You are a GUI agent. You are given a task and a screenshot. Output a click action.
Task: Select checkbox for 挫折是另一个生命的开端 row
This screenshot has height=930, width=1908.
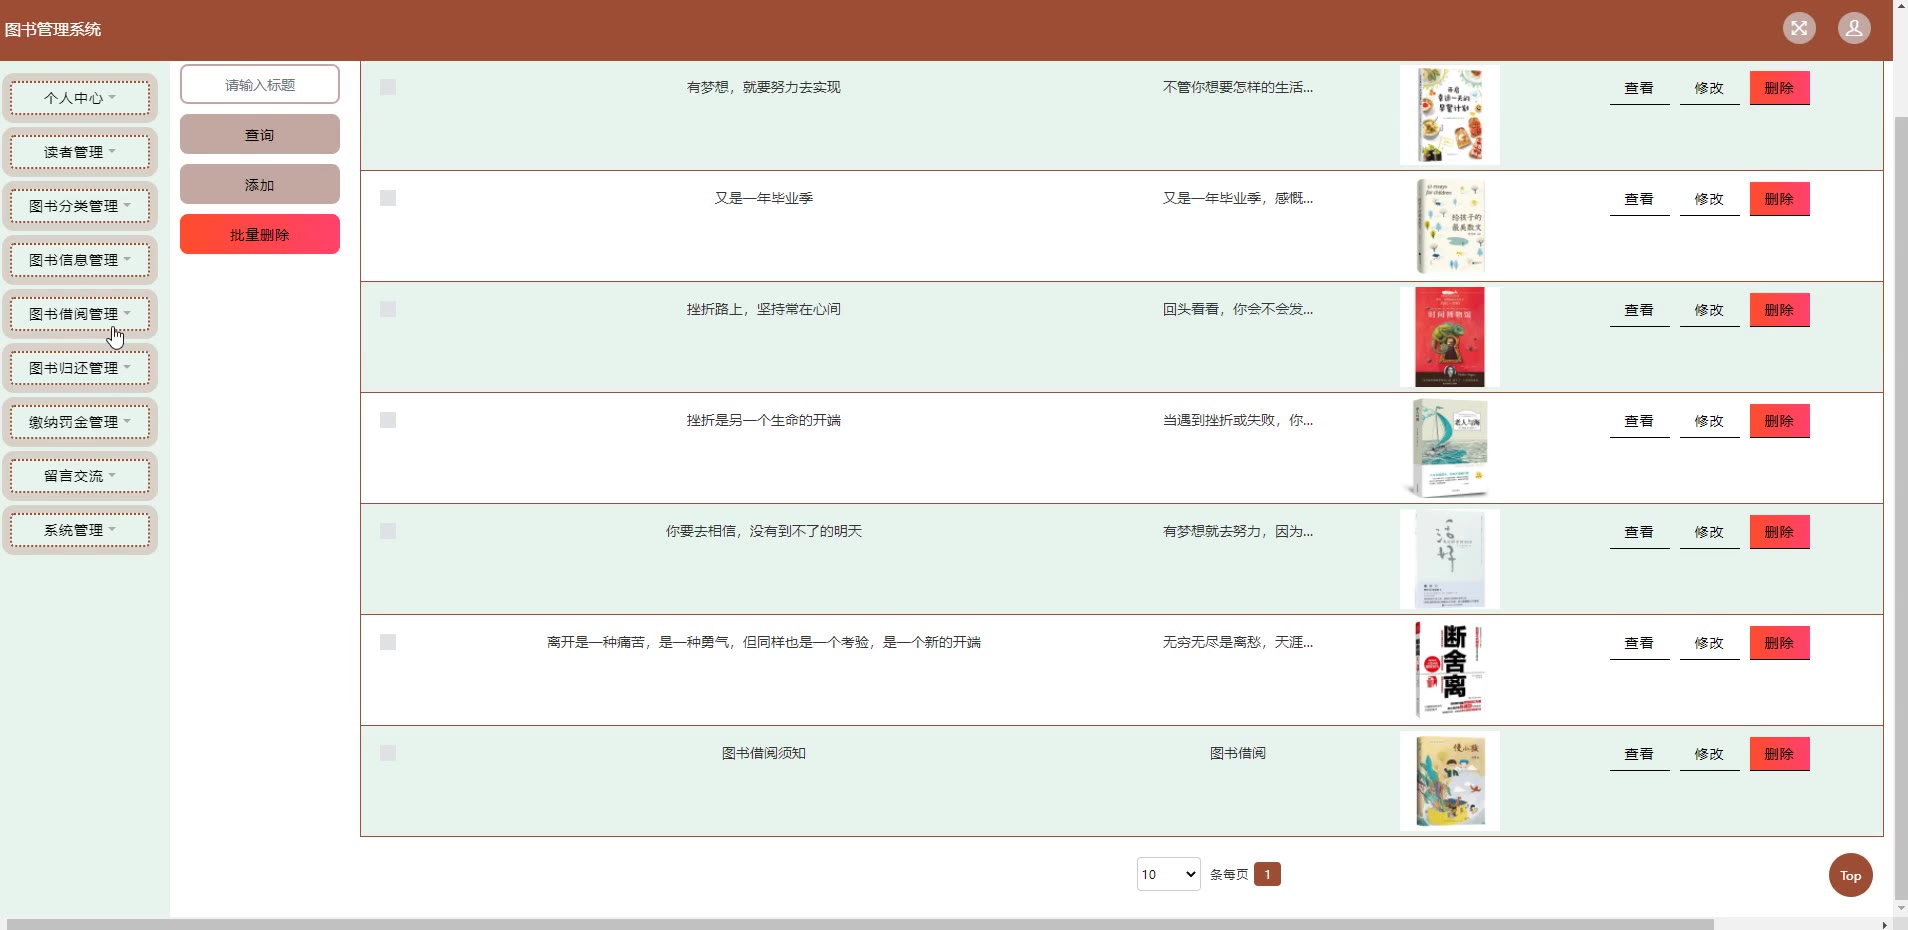pos(388,420)
